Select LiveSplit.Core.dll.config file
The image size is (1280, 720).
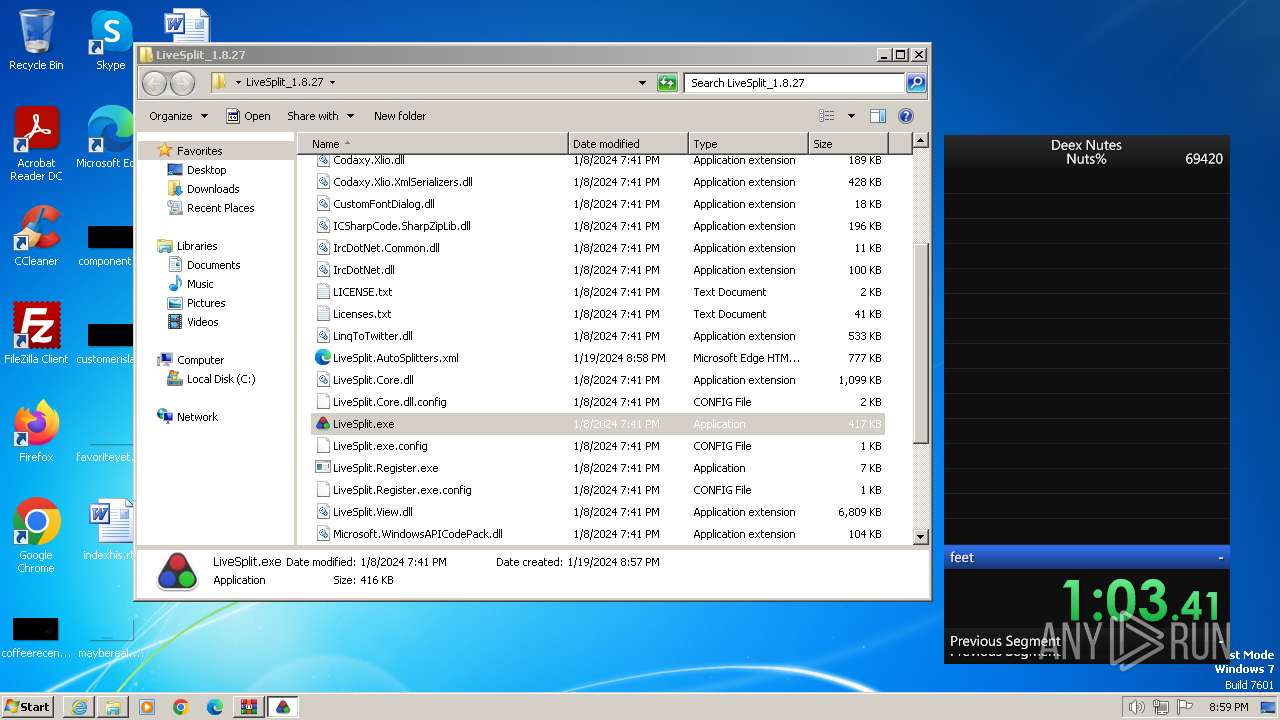tap(389, 402)
